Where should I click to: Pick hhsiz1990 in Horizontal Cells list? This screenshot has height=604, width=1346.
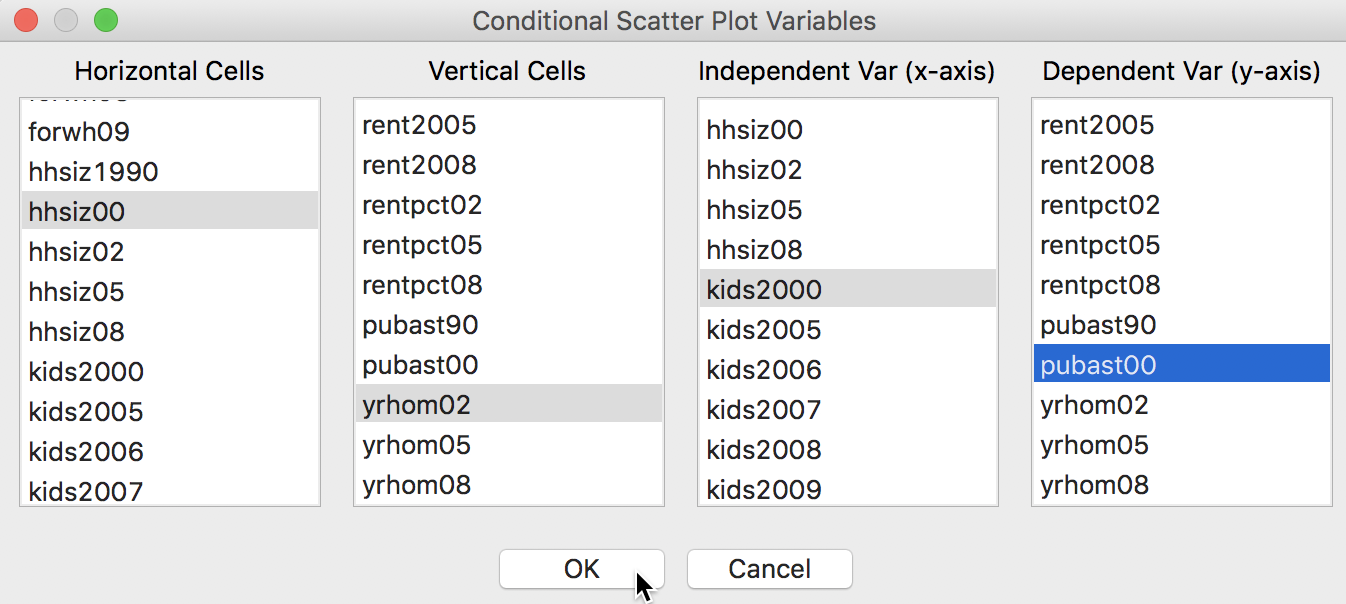point(170,171)
